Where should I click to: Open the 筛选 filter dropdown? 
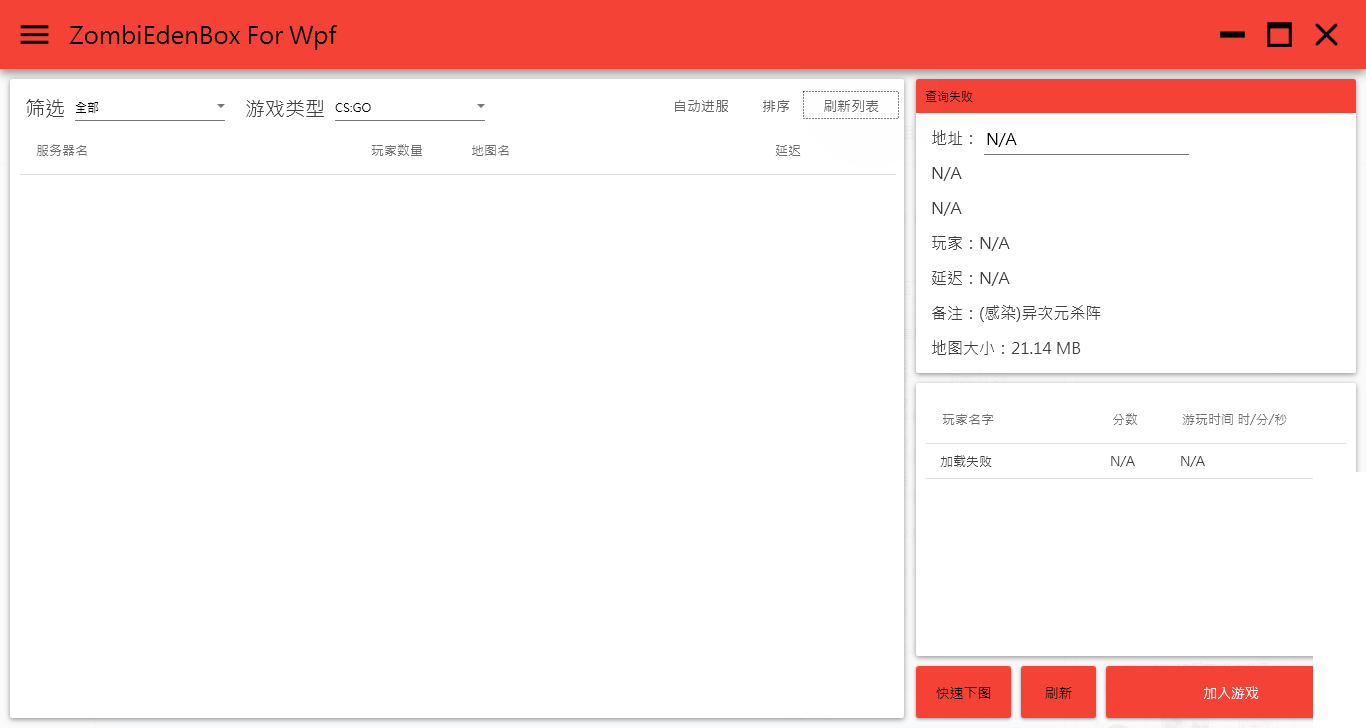click(x=150, y=107)
